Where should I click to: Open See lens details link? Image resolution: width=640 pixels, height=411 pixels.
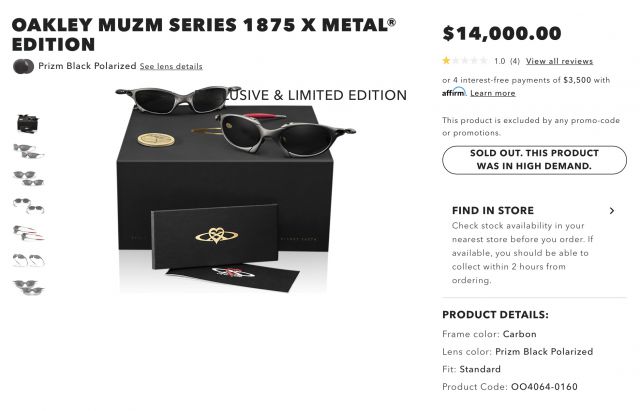pos(171,67)
